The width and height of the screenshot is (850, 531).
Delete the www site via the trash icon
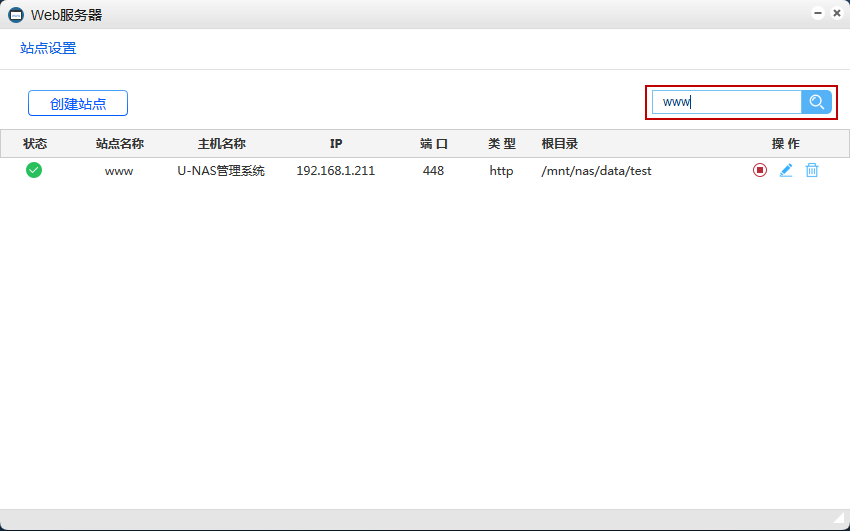pos(812,171)
